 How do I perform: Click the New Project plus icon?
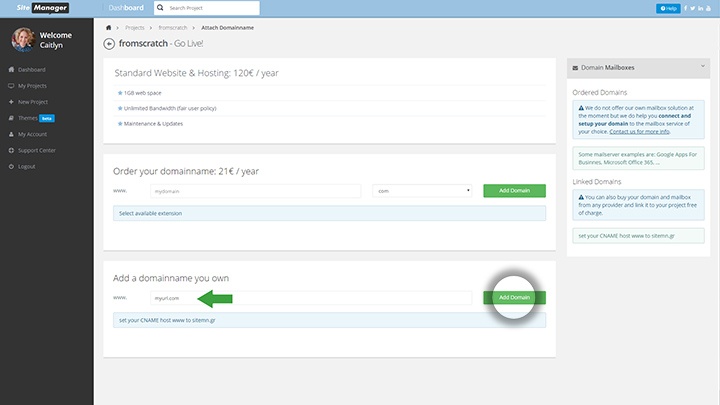pos(11,101)
